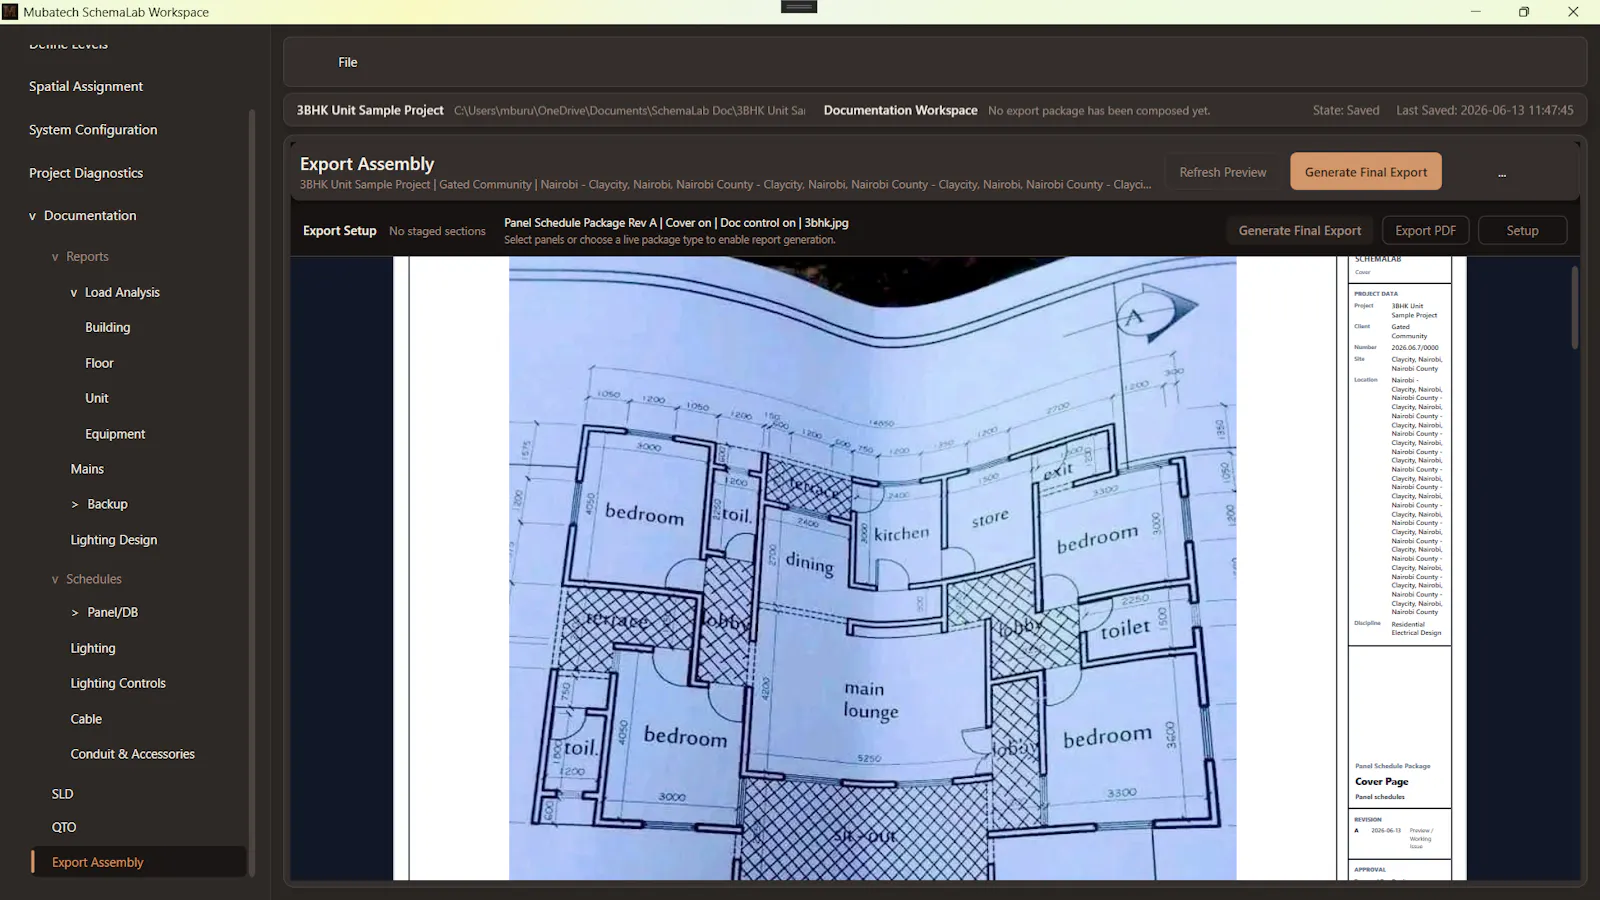The image size is (1600, 900).
Task: Click the orange Generate Final Export button
Action: (1366, 172)
